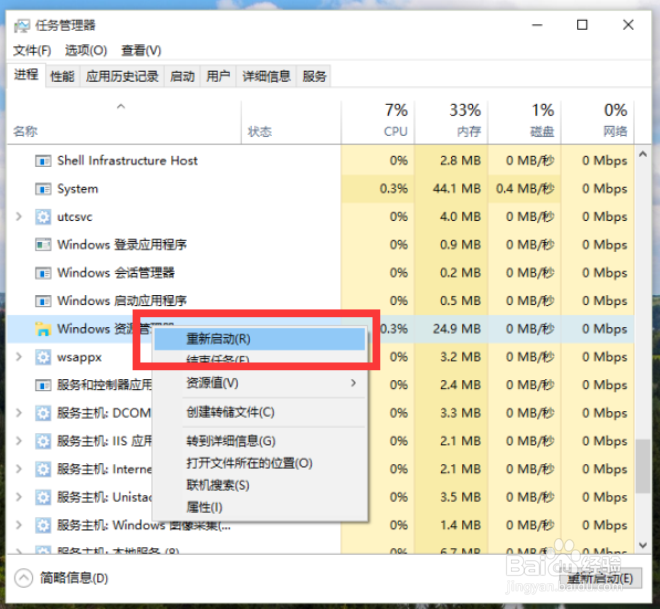Click the vertical scrollbar thumb
The image size is (660, 609).
click(643, 466)
